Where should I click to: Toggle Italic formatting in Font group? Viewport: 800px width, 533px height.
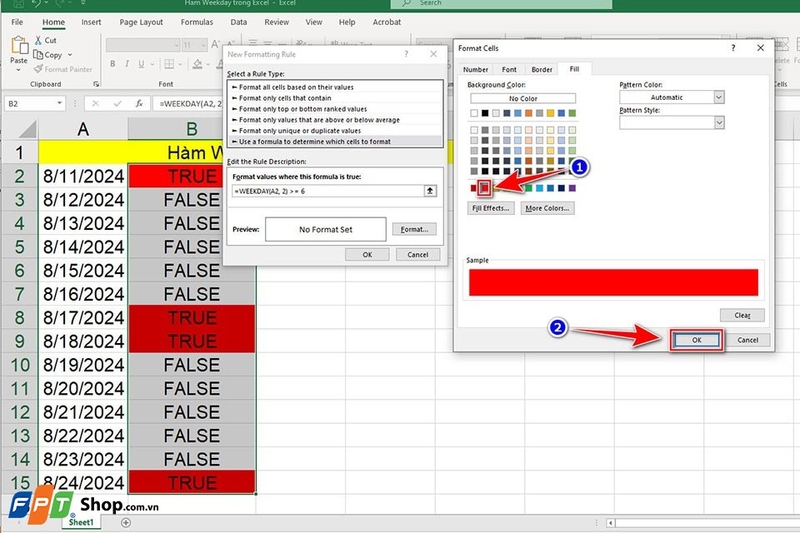127,64
